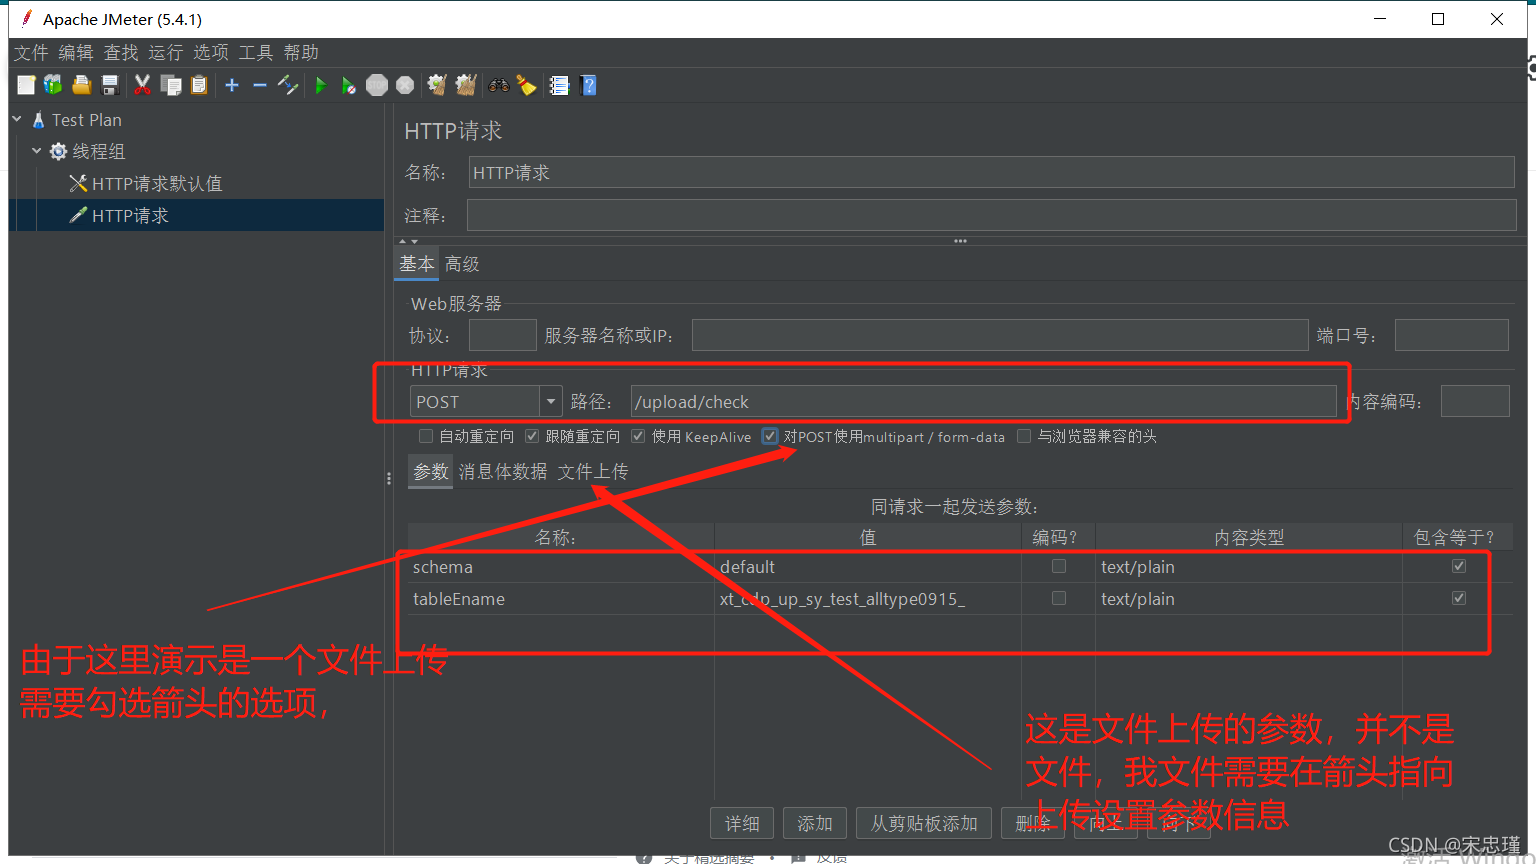Save the test plan with floppy icon
Image resolution: width=1536 pixels, height=864 pixels.
pyautogui.click(x=110, y=85)
